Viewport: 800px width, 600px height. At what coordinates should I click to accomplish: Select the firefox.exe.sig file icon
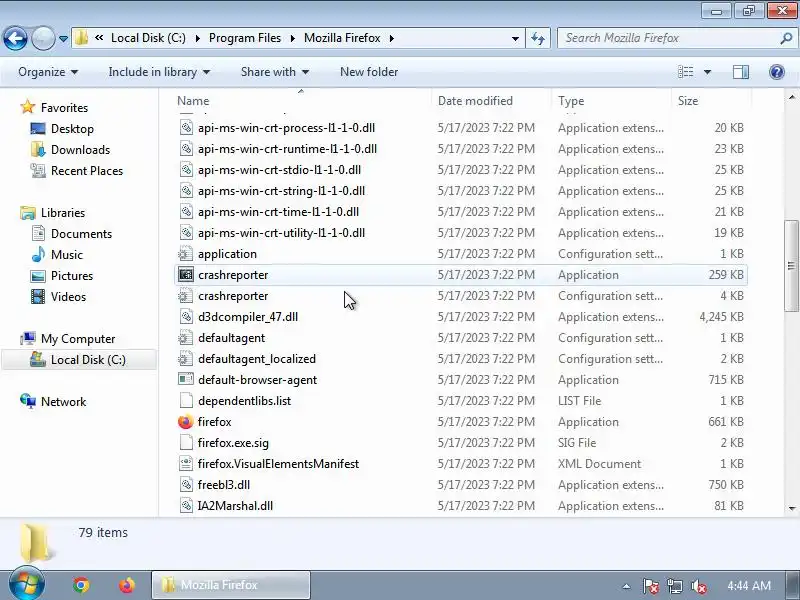point(186,443)
